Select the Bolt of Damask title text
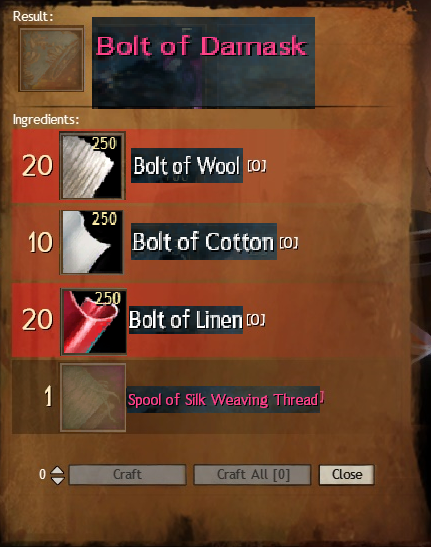This screenshot has height=548, width=432. 202,46
